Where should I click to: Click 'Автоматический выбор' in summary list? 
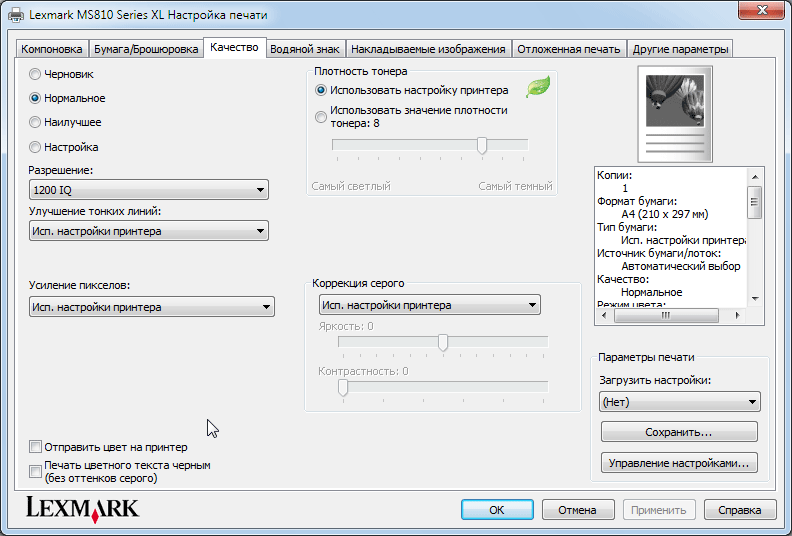681,266
